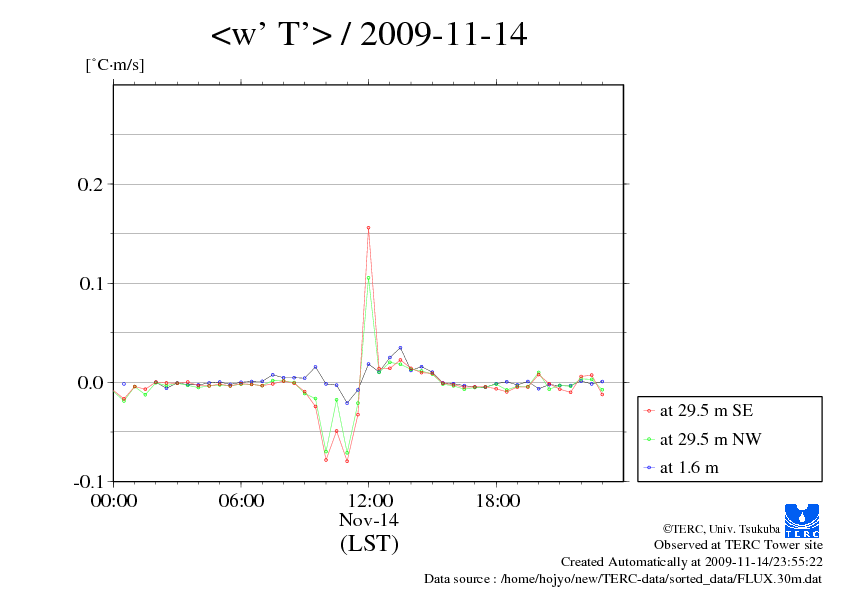This screenshot has width=842, height=595.
Task: Click x-axis label '12:00'
Action: [x=369, y=501]
